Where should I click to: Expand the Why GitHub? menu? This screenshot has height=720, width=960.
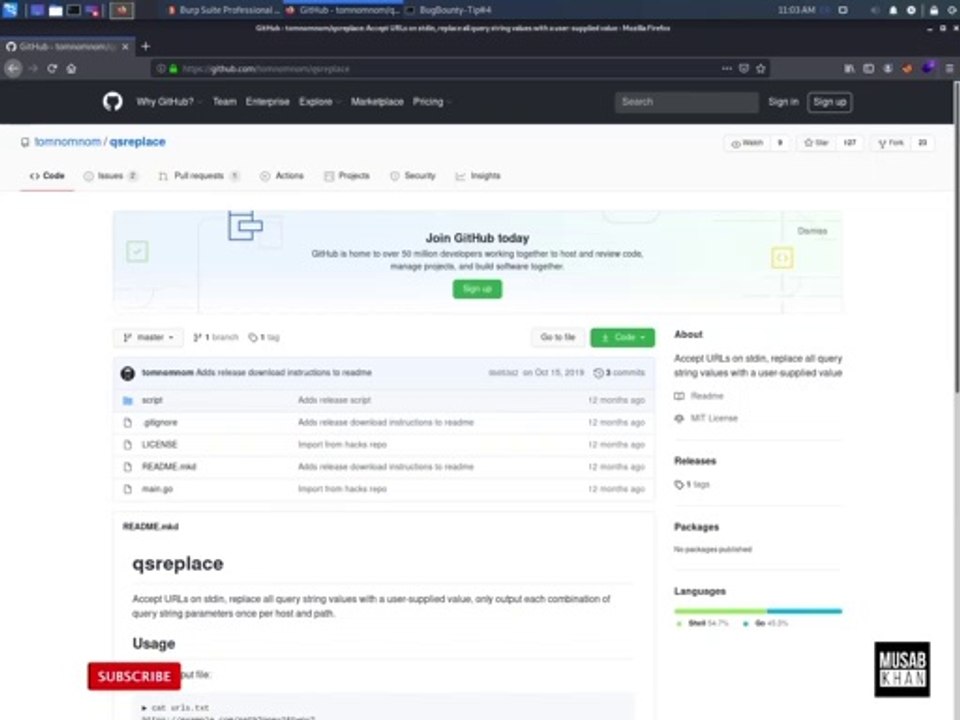[169, 102]
